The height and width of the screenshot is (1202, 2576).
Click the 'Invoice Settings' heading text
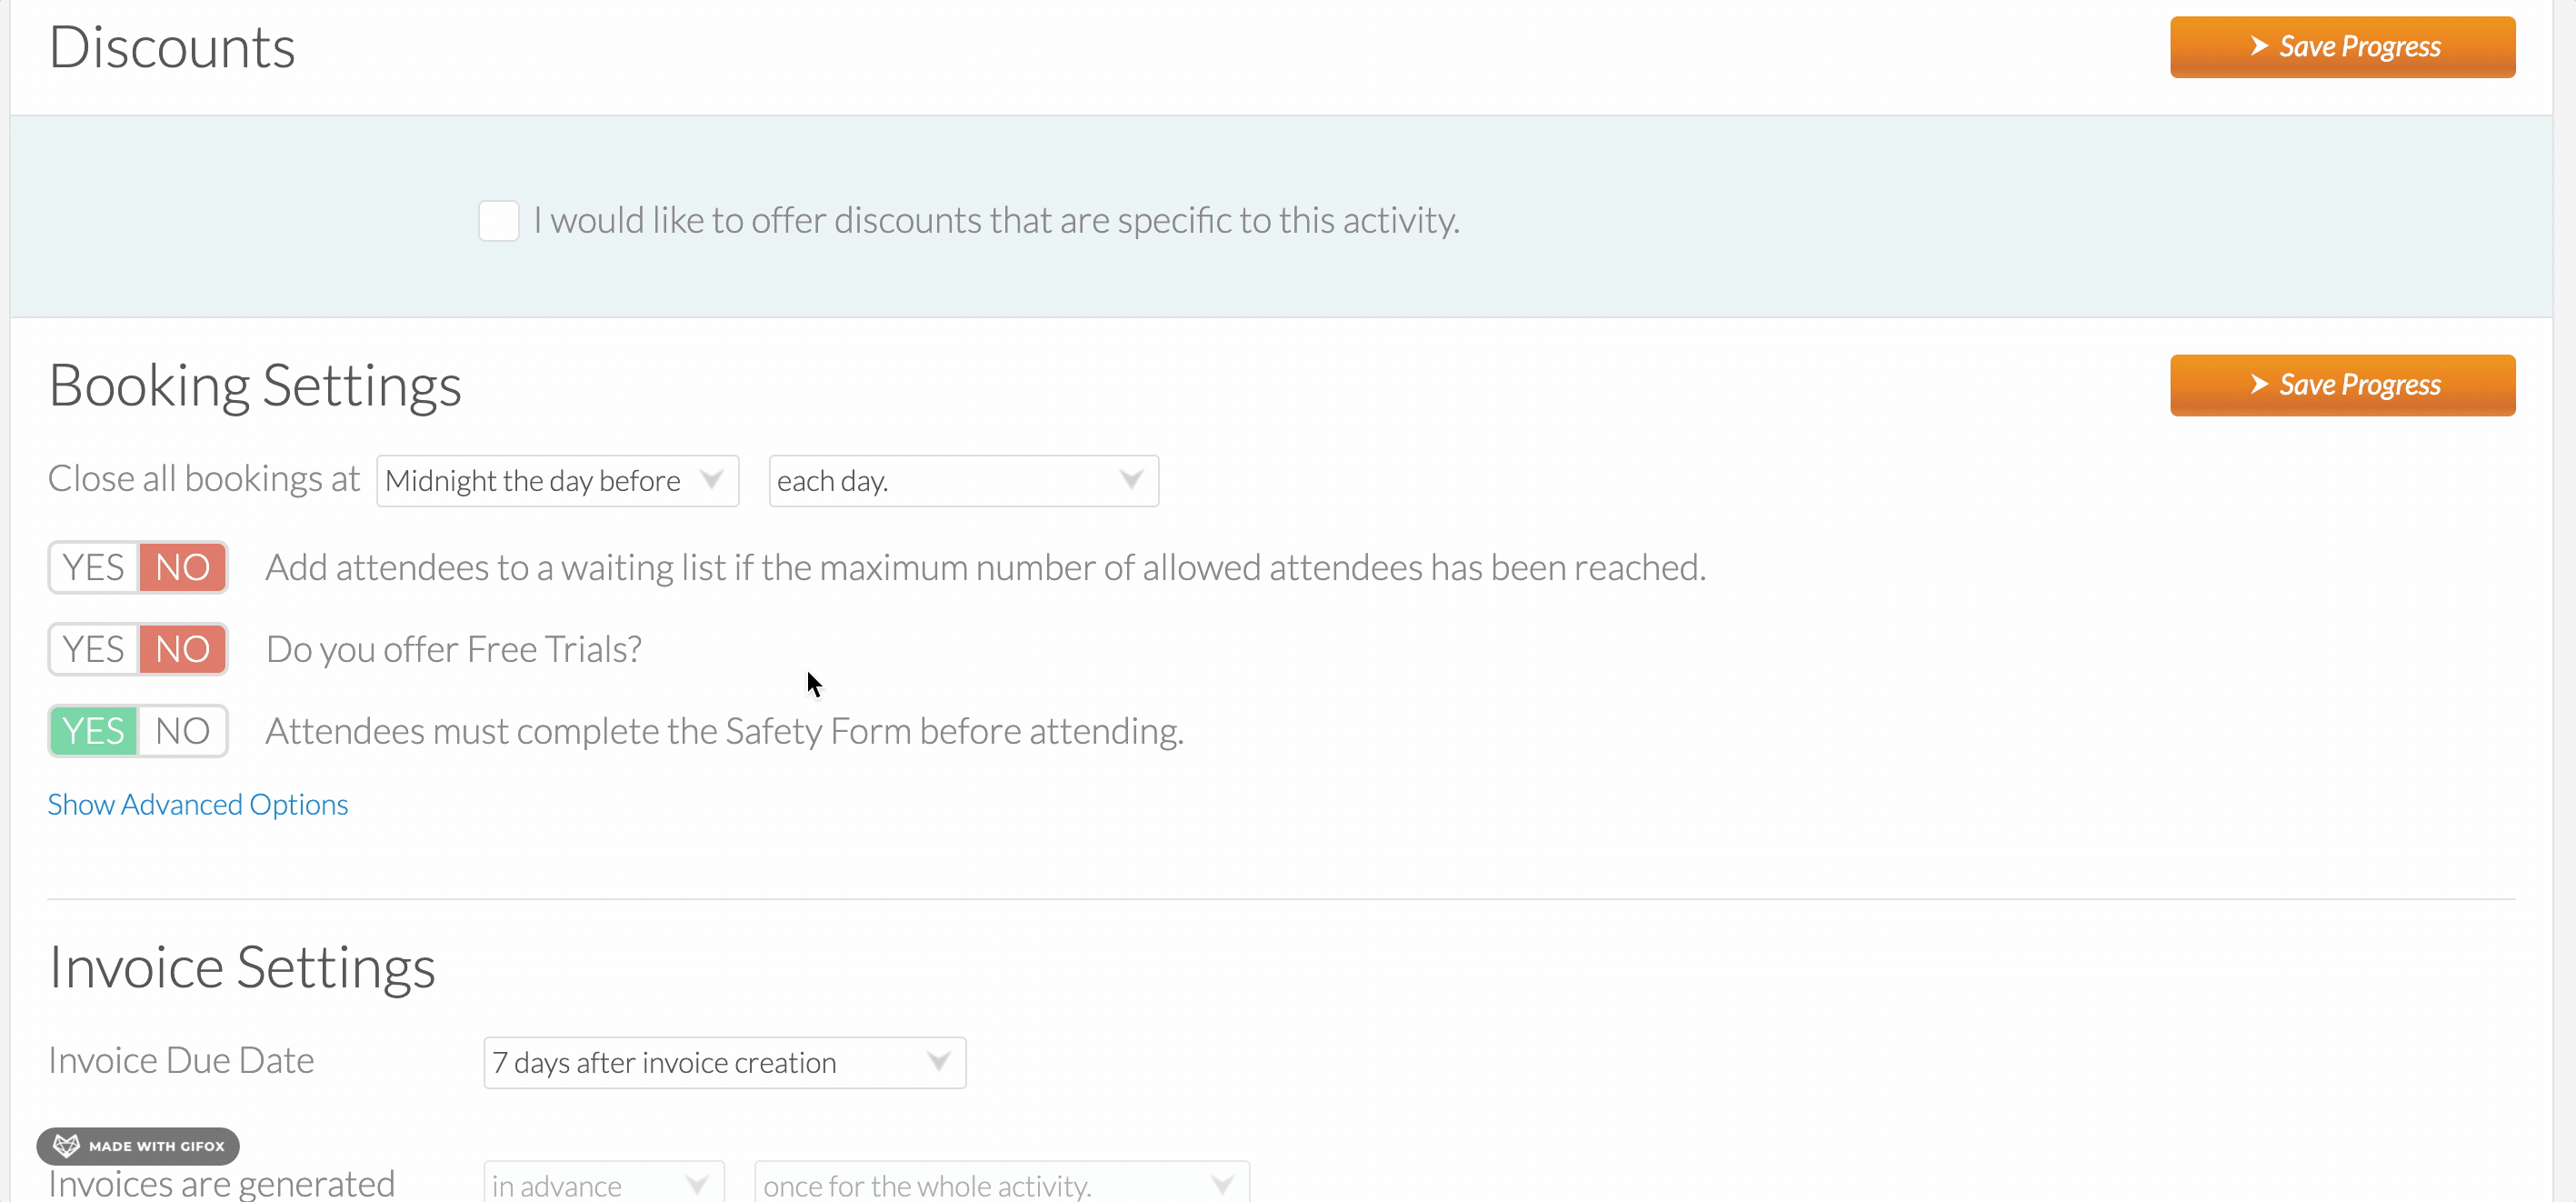pyautogui.click(x=242, y=968)
